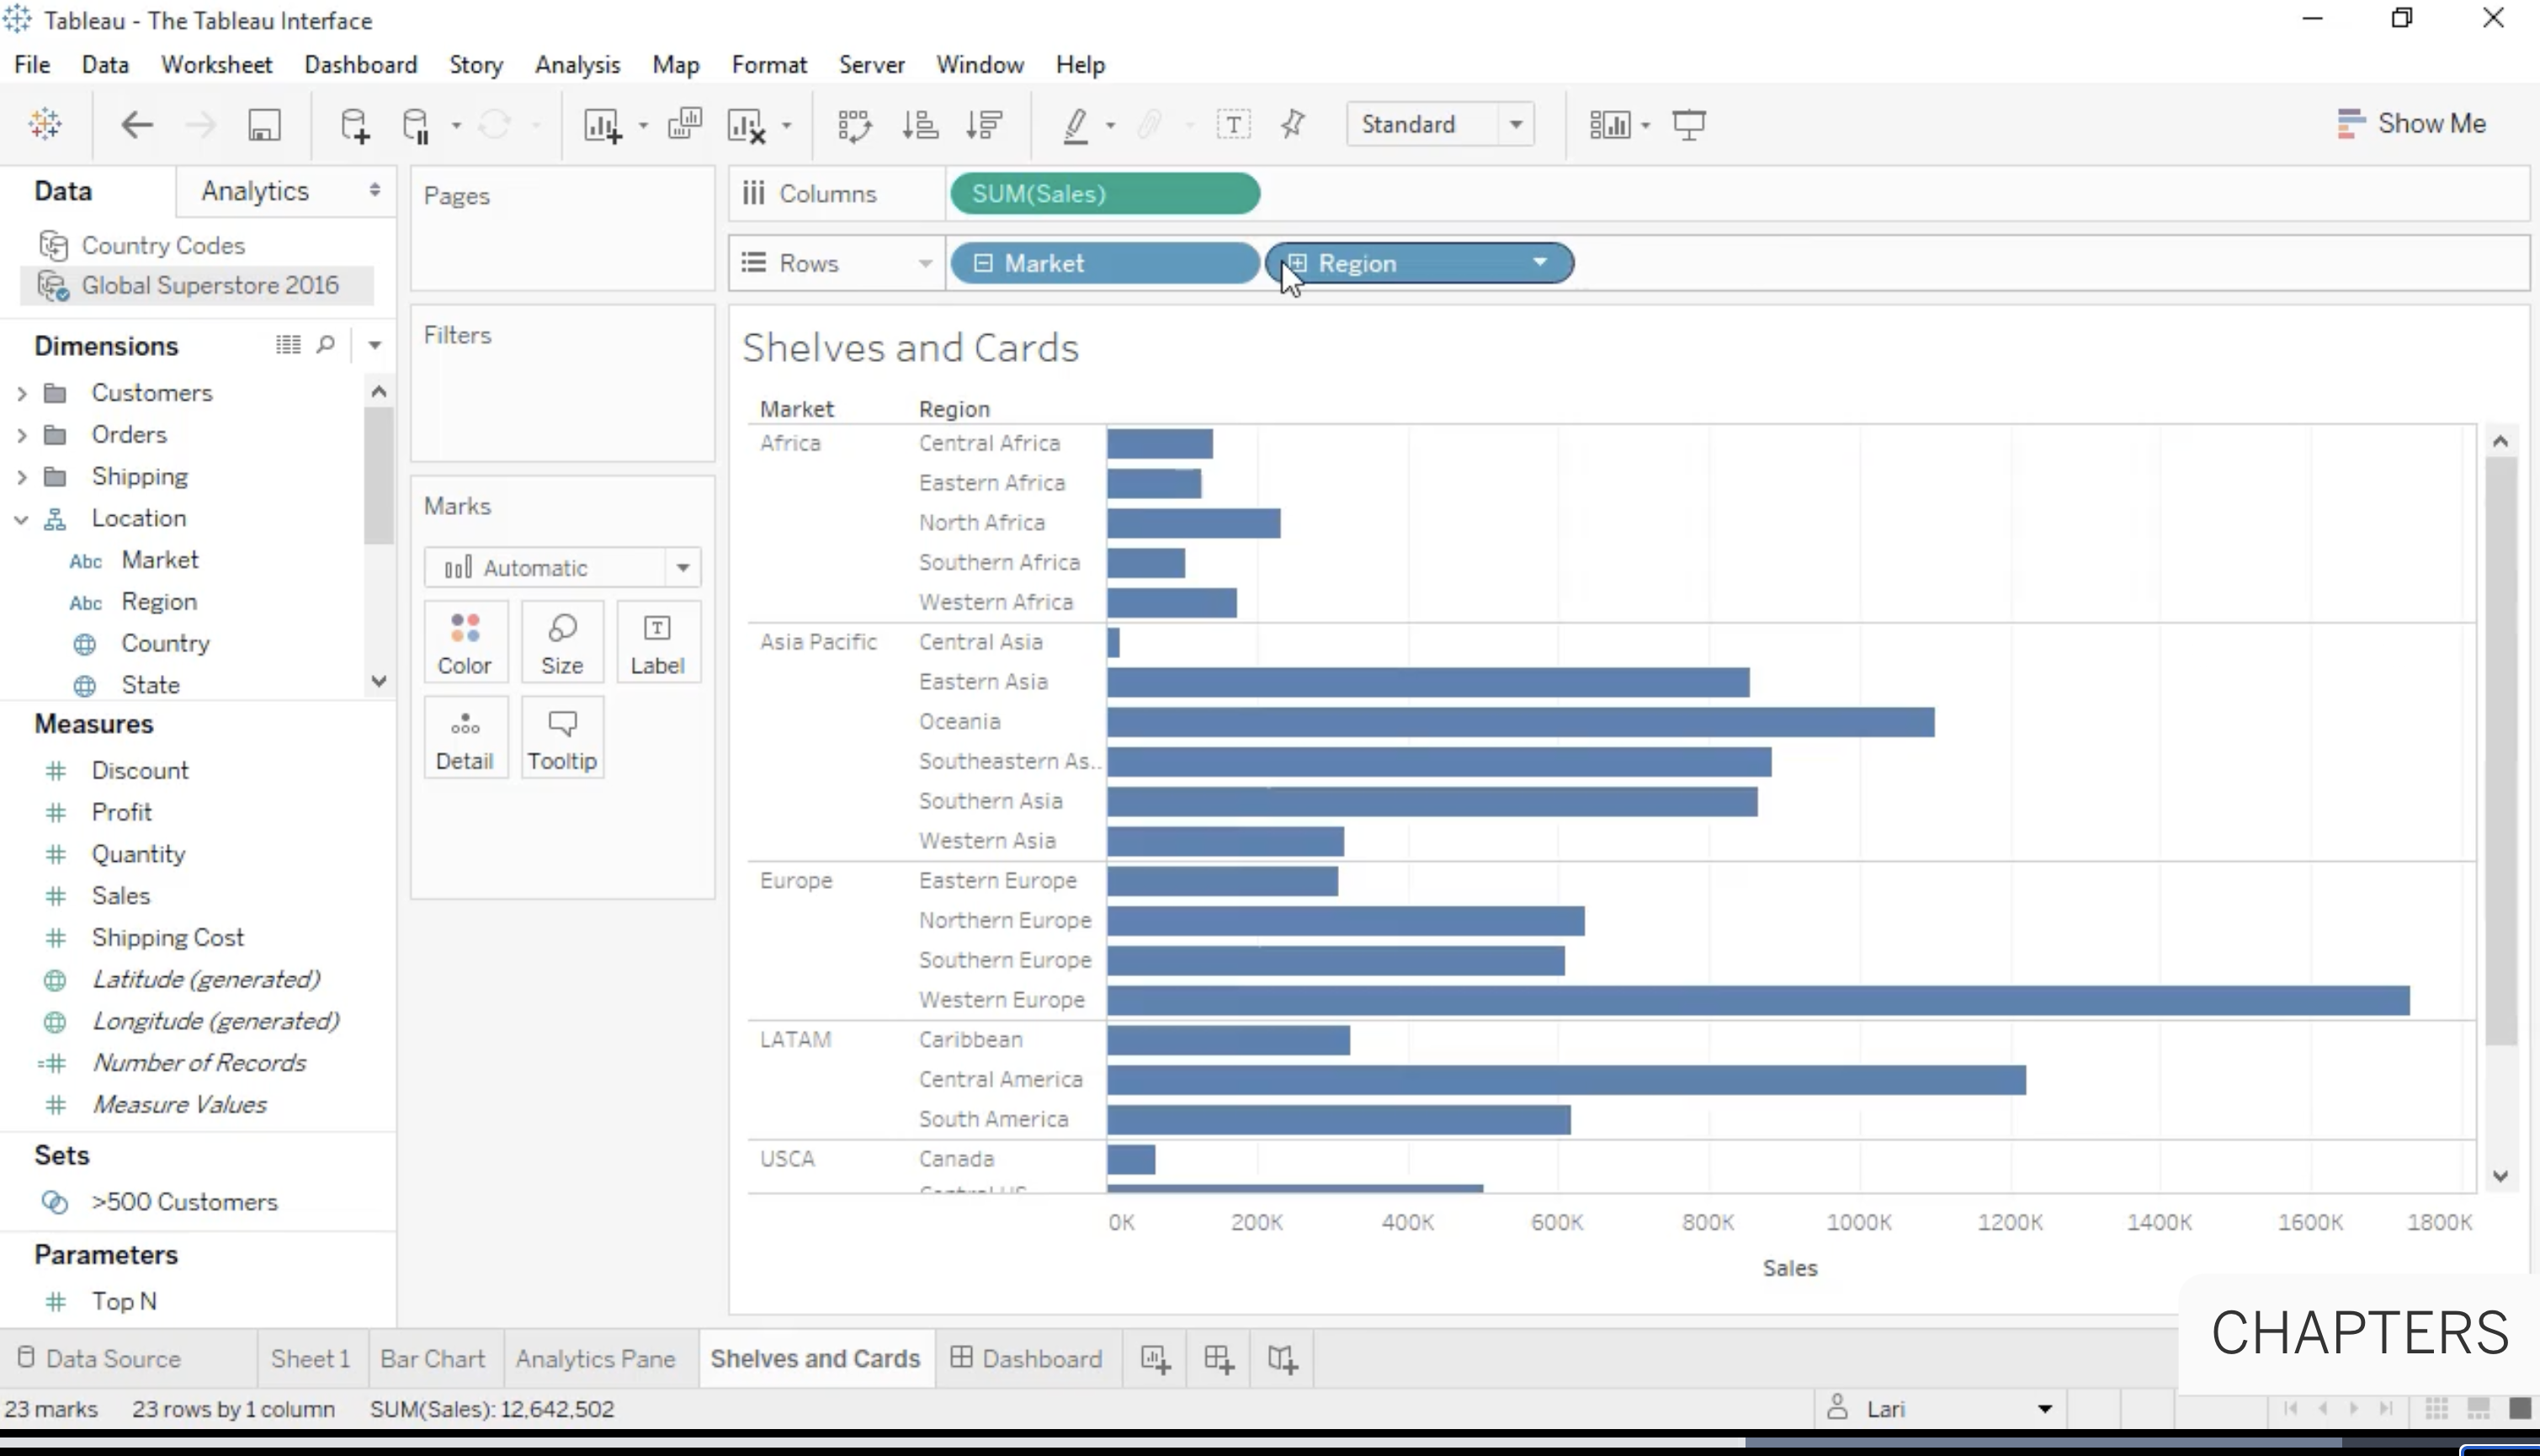Click the Show Me button

pyautogui.click(x=2411, y=124)
